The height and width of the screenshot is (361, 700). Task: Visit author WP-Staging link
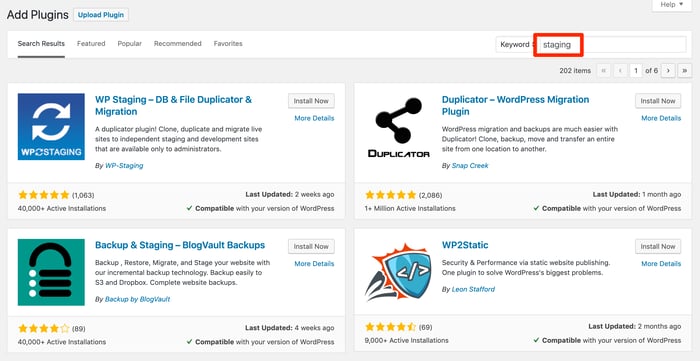[124, 166]
